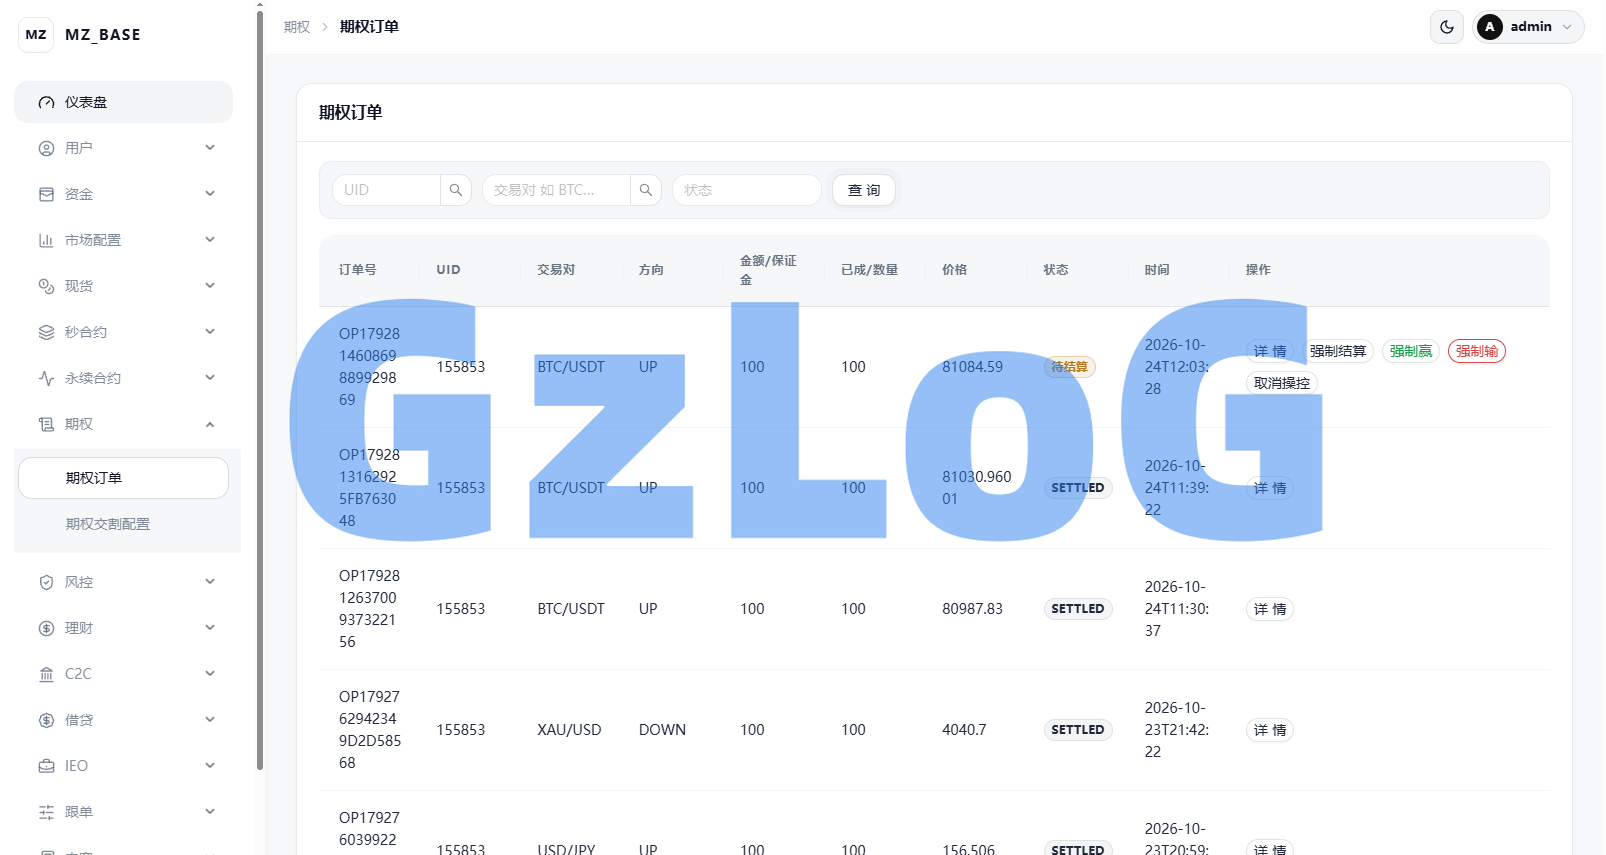Screen dimensions: 1606x855
Task: Click the 市场配置 chart icon
Action: click(x=46, y=240)
